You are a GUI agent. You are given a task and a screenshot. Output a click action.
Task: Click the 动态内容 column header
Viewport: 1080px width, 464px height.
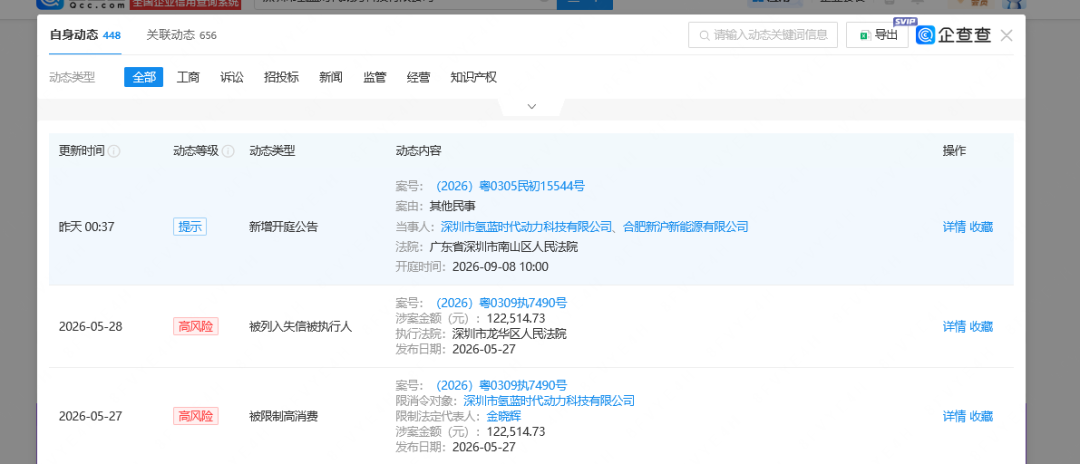(419, 151)
